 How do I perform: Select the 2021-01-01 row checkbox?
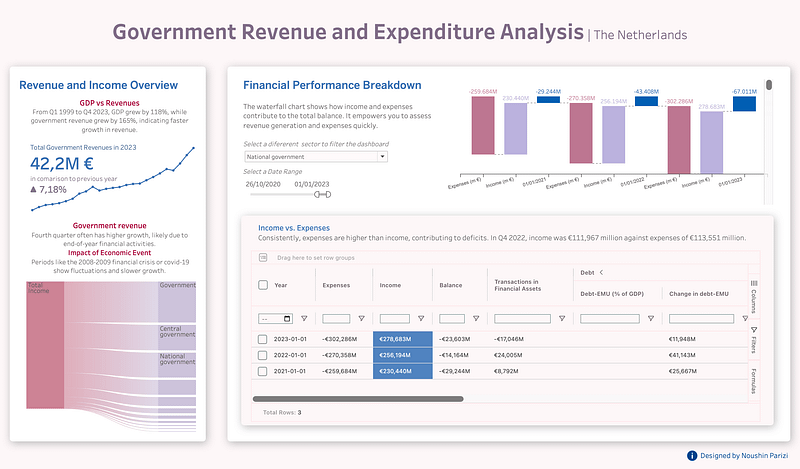pyautogui.click(x=263, y=370)
